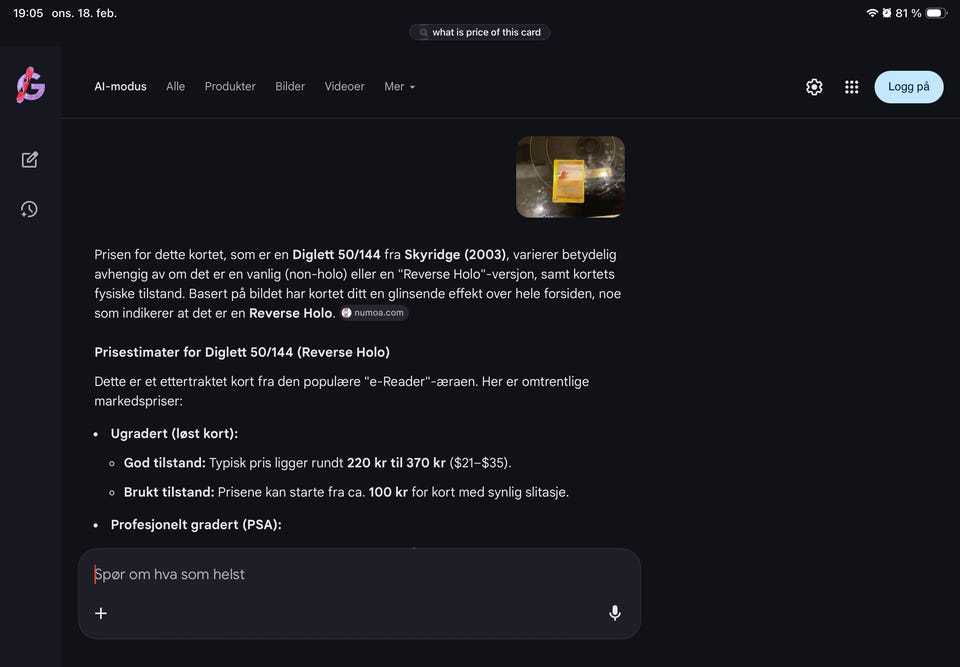This screenshot has height=667, width=960.
Task: Switch to the Alle tab
Action: 175,86
